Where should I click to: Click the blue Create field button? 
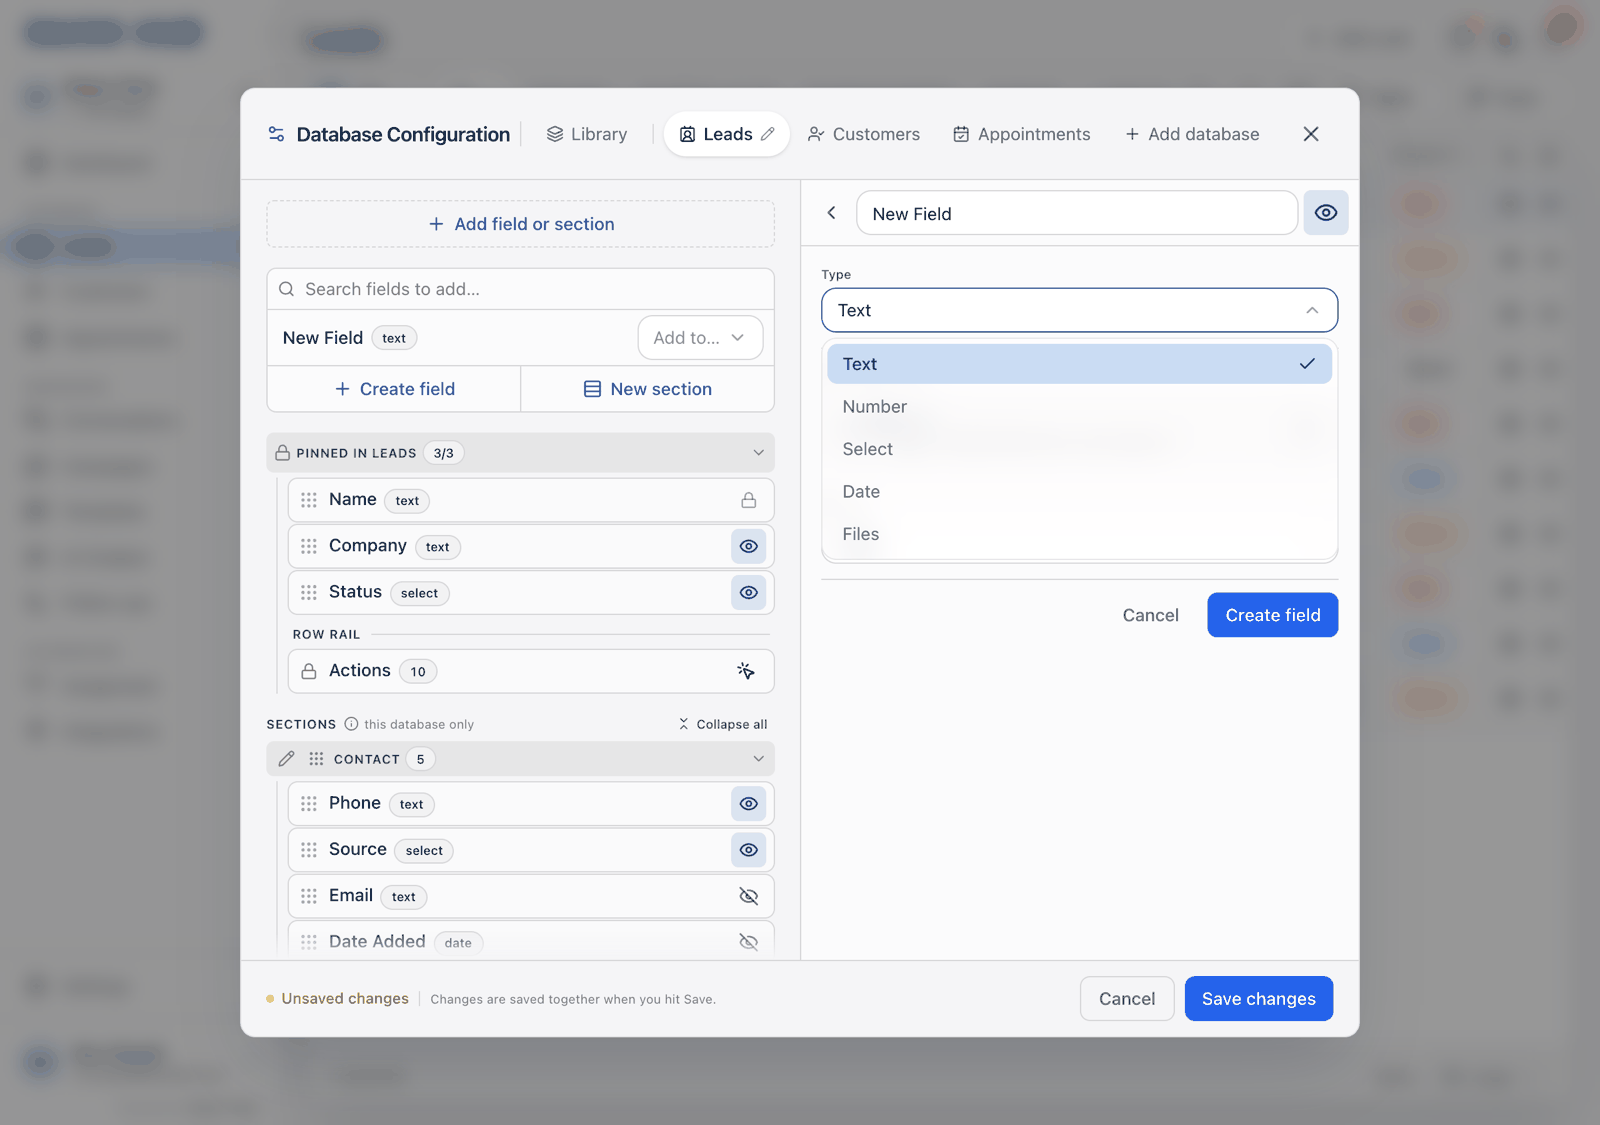click(1272, 615)
